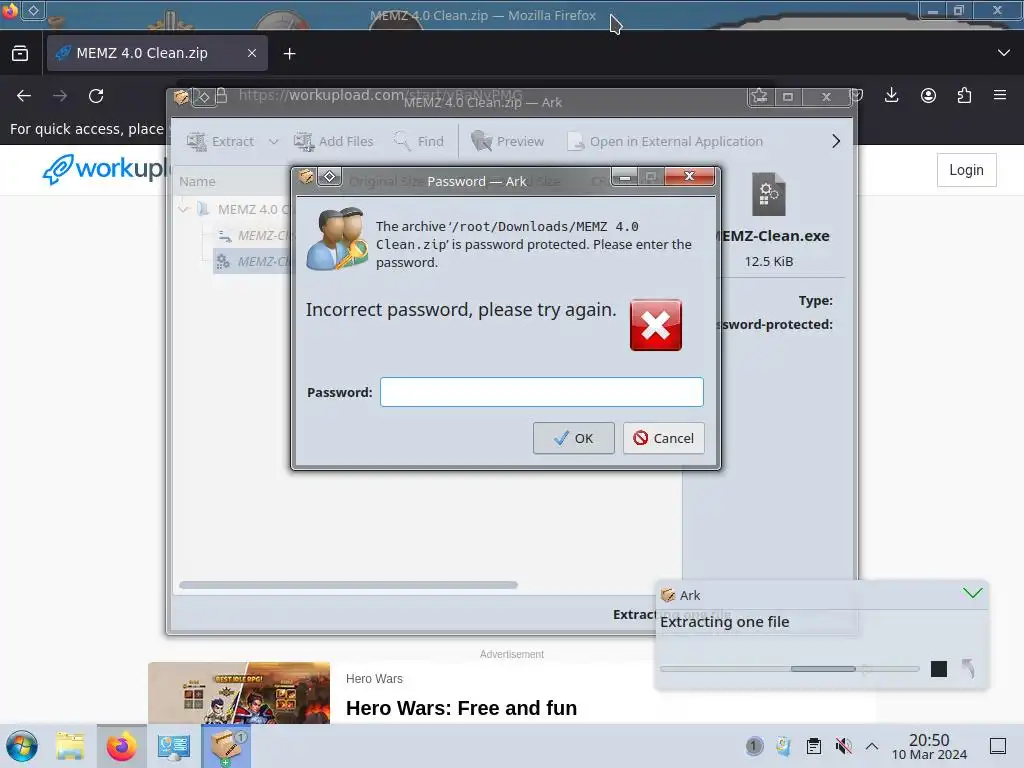The image size is (1024, 768).
Task: Open Hero Wars: Free and fun ad link
Action: 461,708
